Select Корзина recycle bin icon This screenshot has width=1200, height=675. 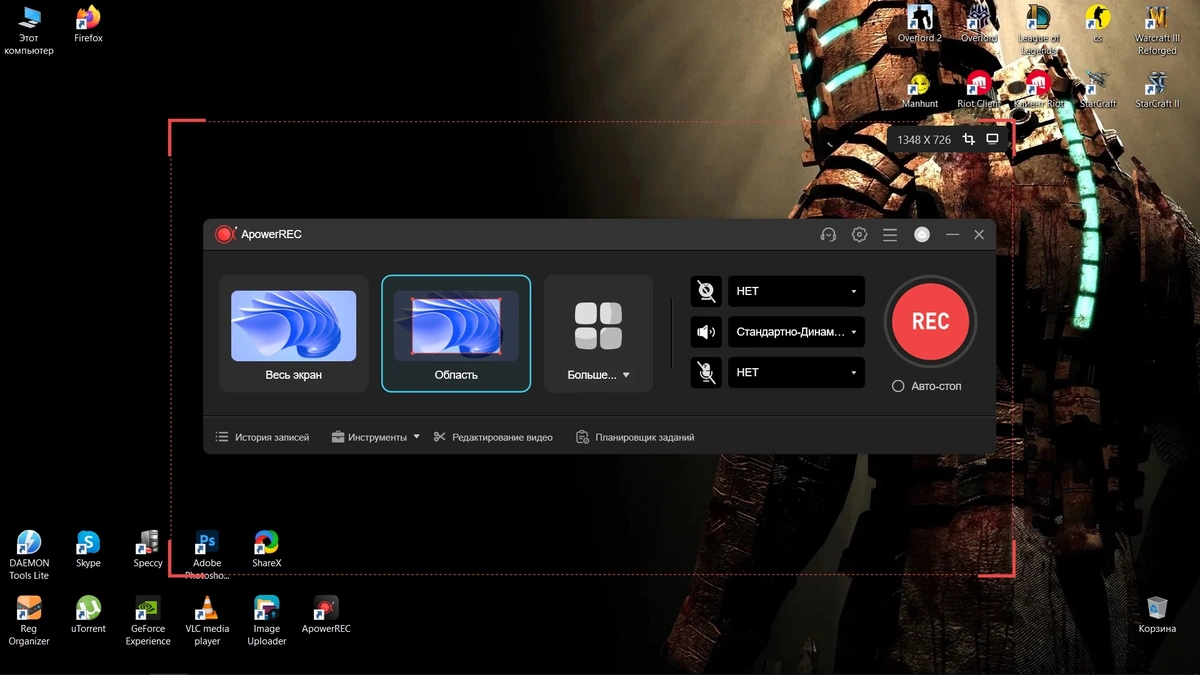[1157, 615]
